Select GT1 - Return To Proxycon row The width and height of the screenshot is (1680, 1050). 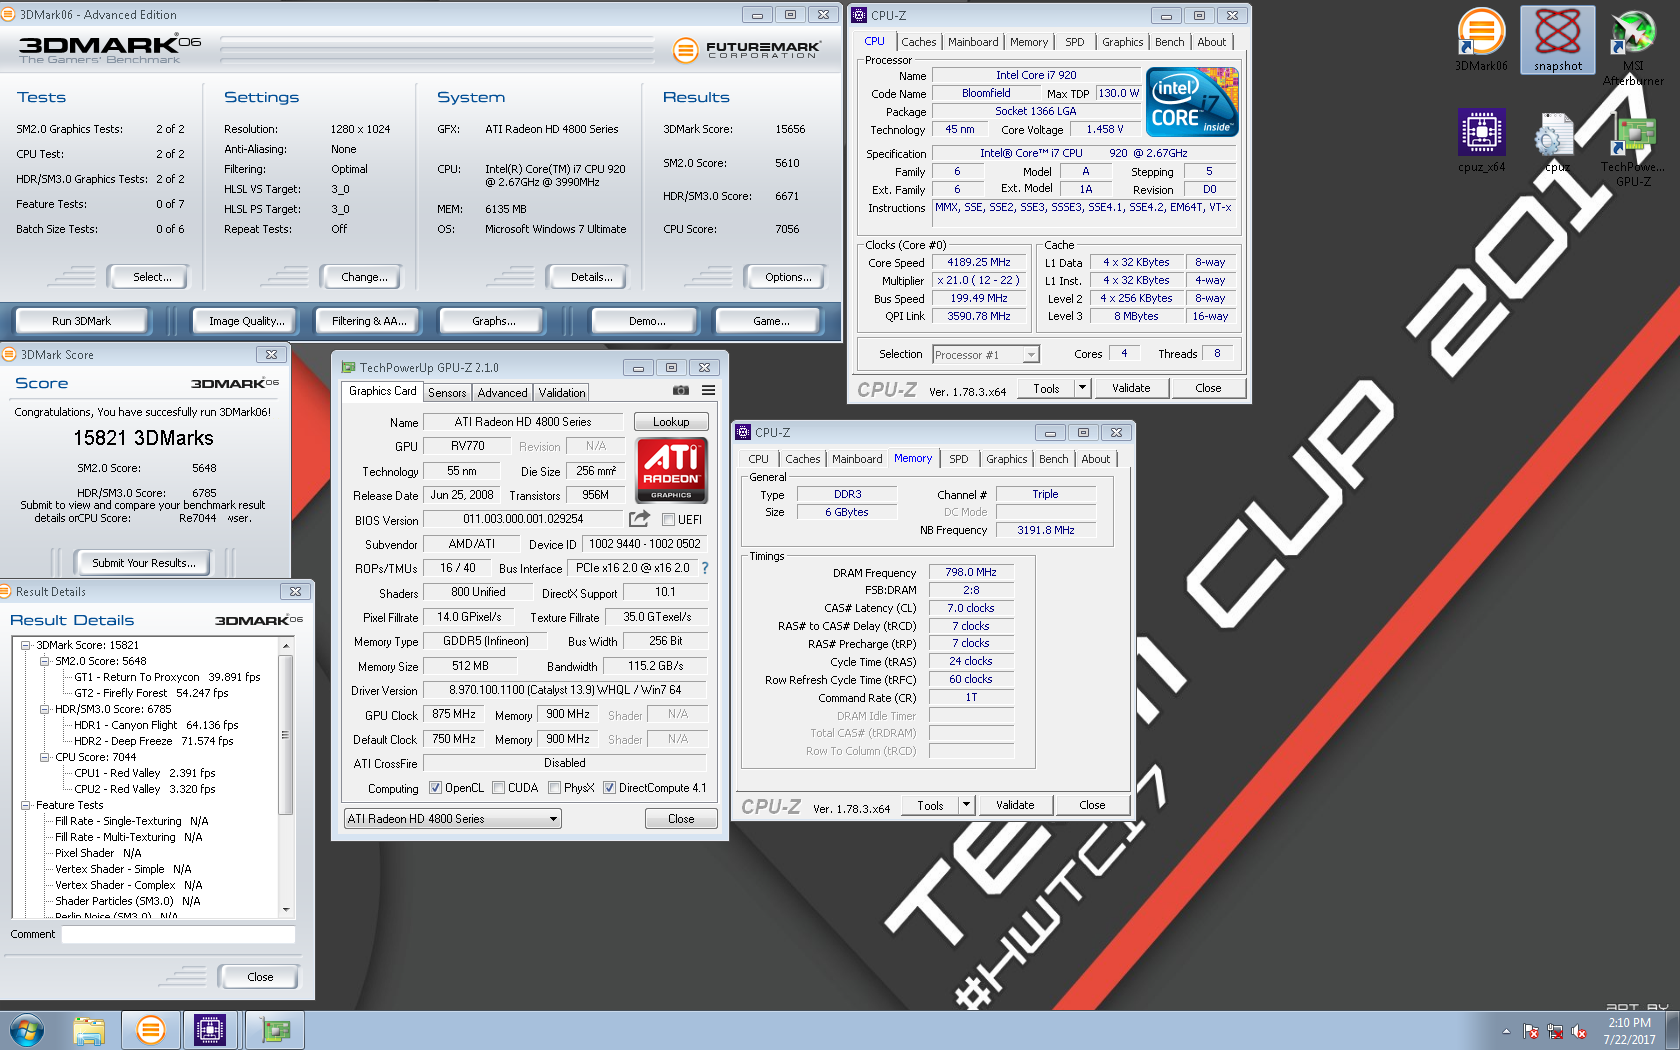[x=167, y=677]
